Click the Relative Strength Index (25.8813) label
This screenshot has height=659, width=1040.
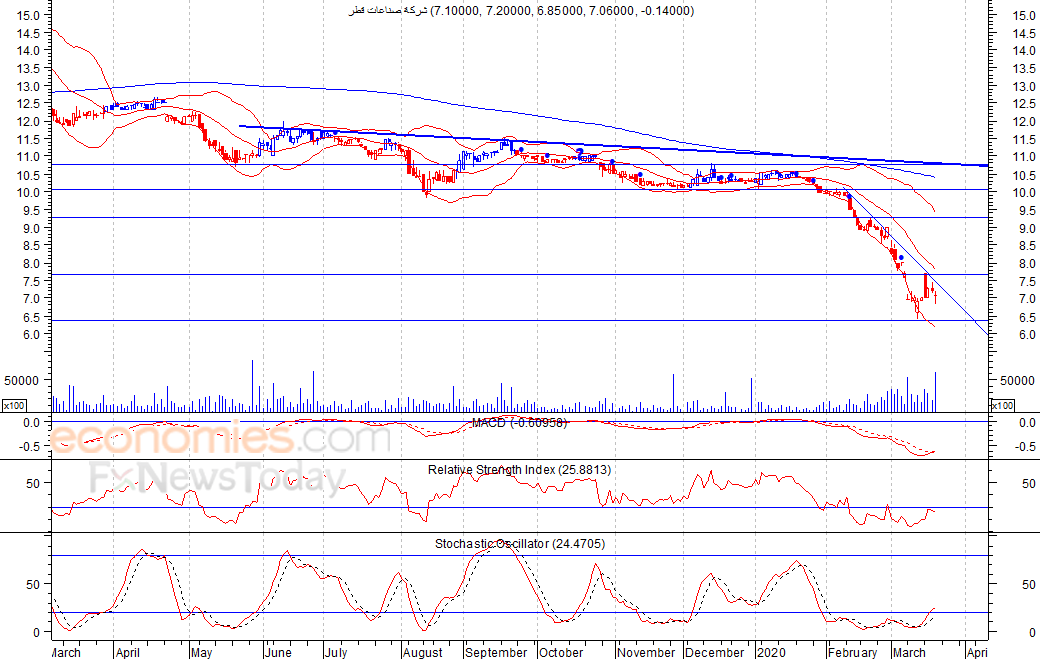[519, 469]
